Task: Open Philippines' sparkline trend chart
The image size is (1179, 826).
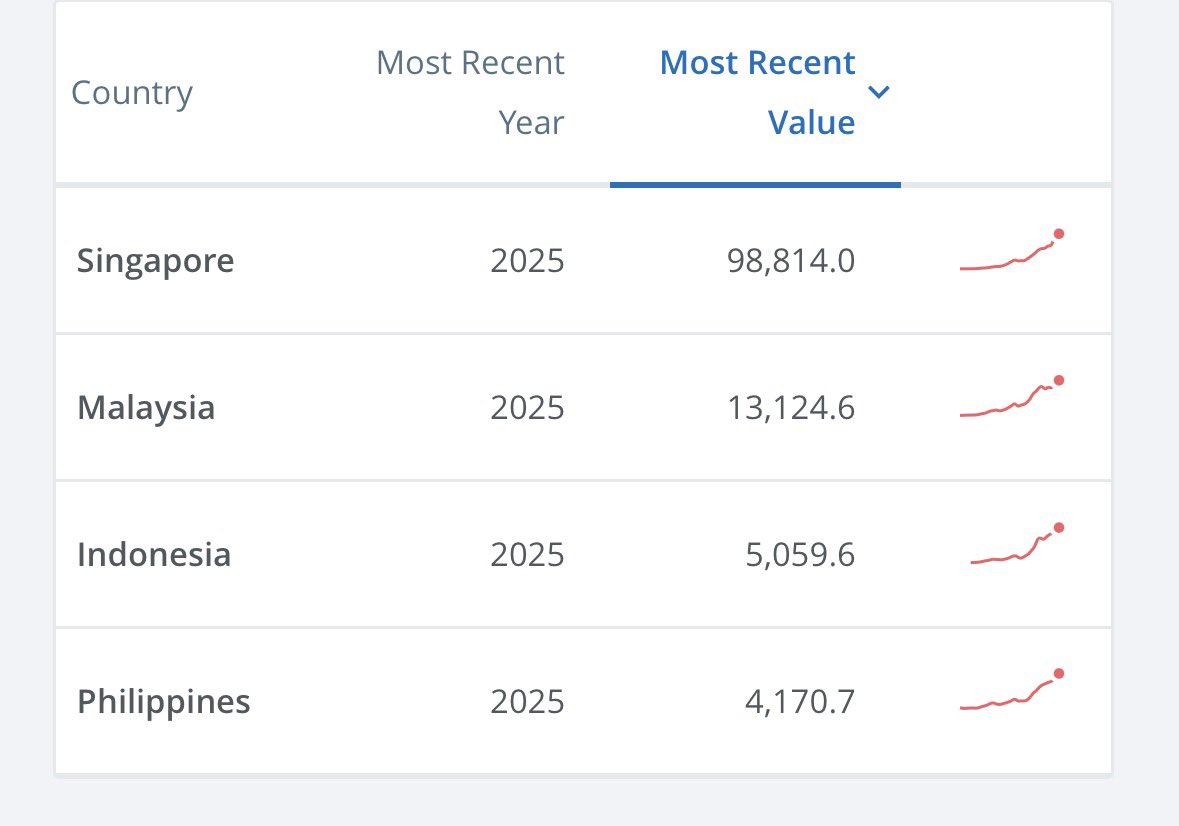Action: tap(1012, 689)
